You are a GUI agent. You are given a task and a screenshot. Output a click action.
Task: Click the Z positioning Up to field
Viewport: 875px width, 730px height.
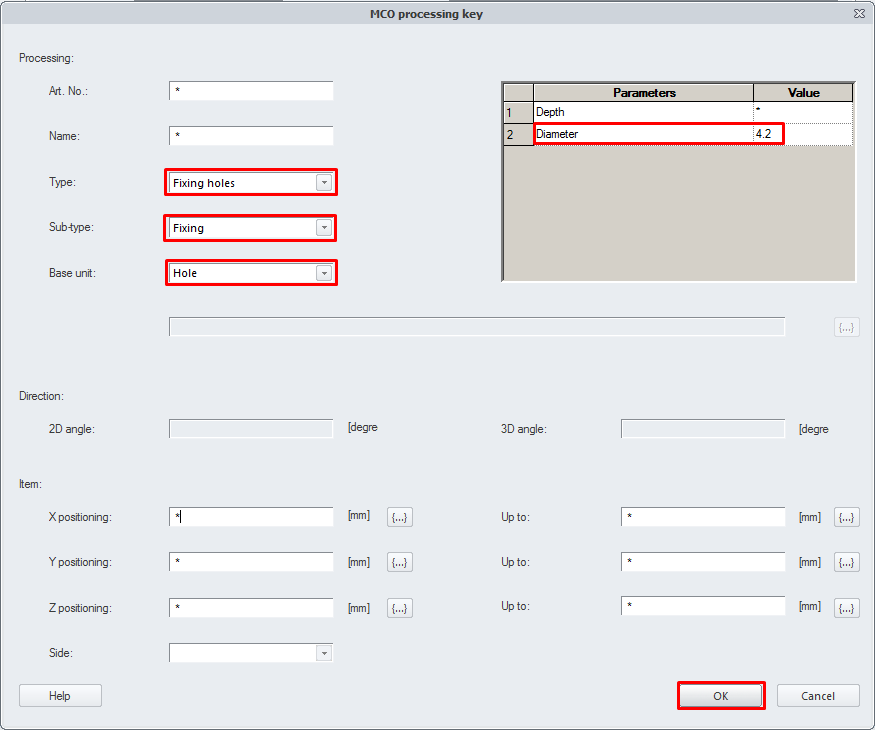click(703, 608)
